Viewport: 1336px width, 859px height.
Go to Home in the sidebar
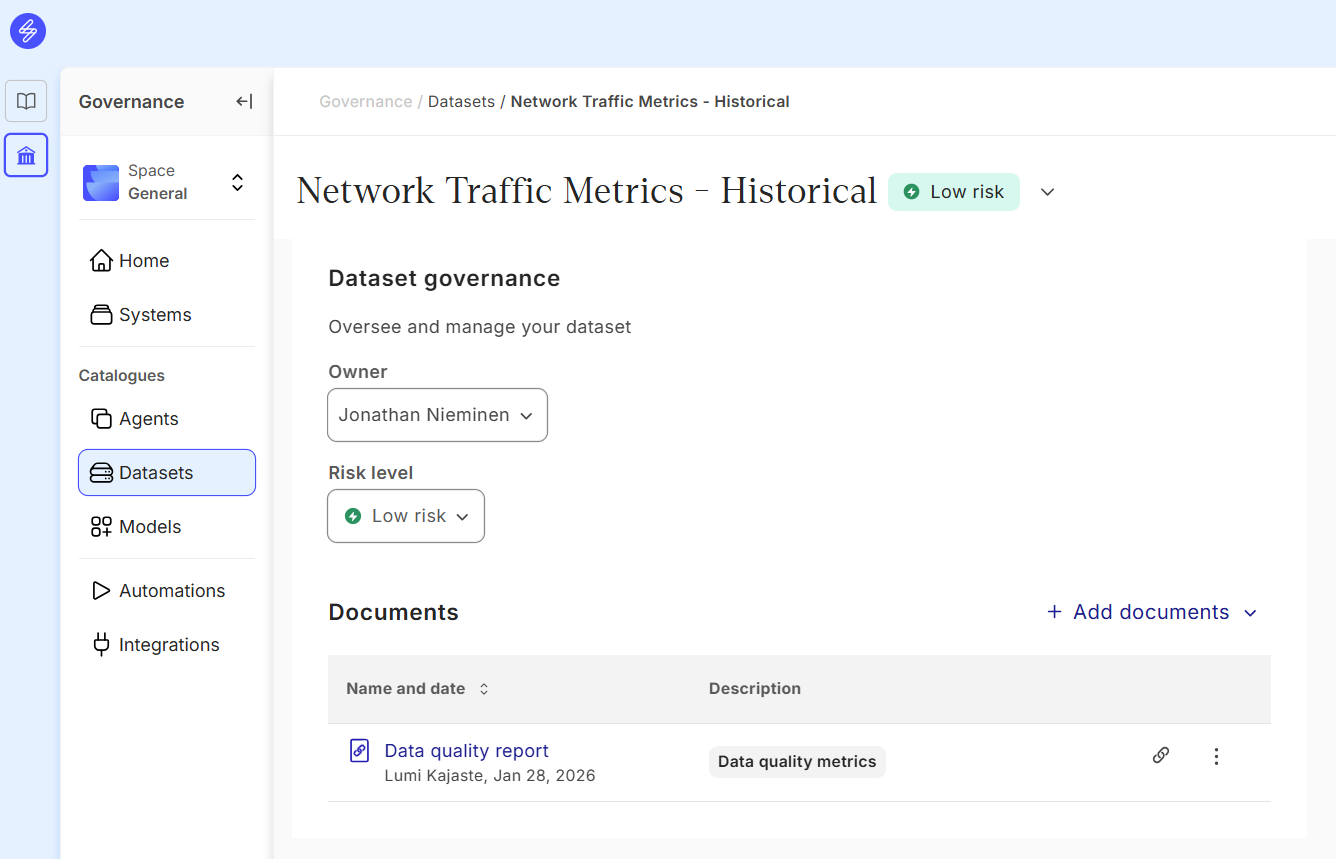coord(144,261)
